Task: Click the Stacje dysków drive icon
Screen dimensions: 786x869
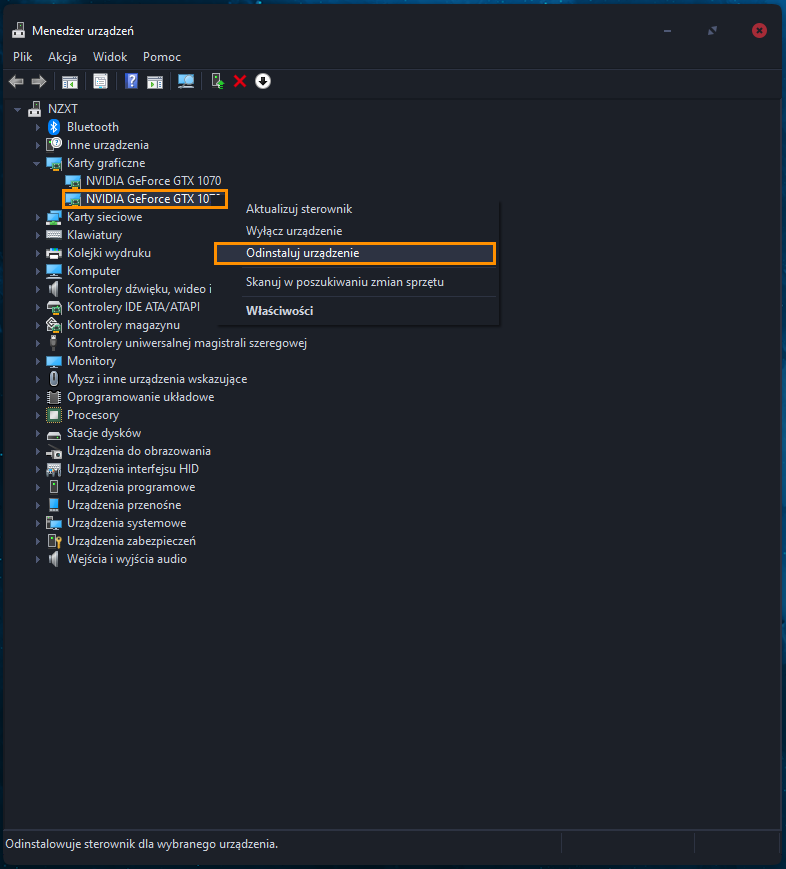Action: pos(54,434)
